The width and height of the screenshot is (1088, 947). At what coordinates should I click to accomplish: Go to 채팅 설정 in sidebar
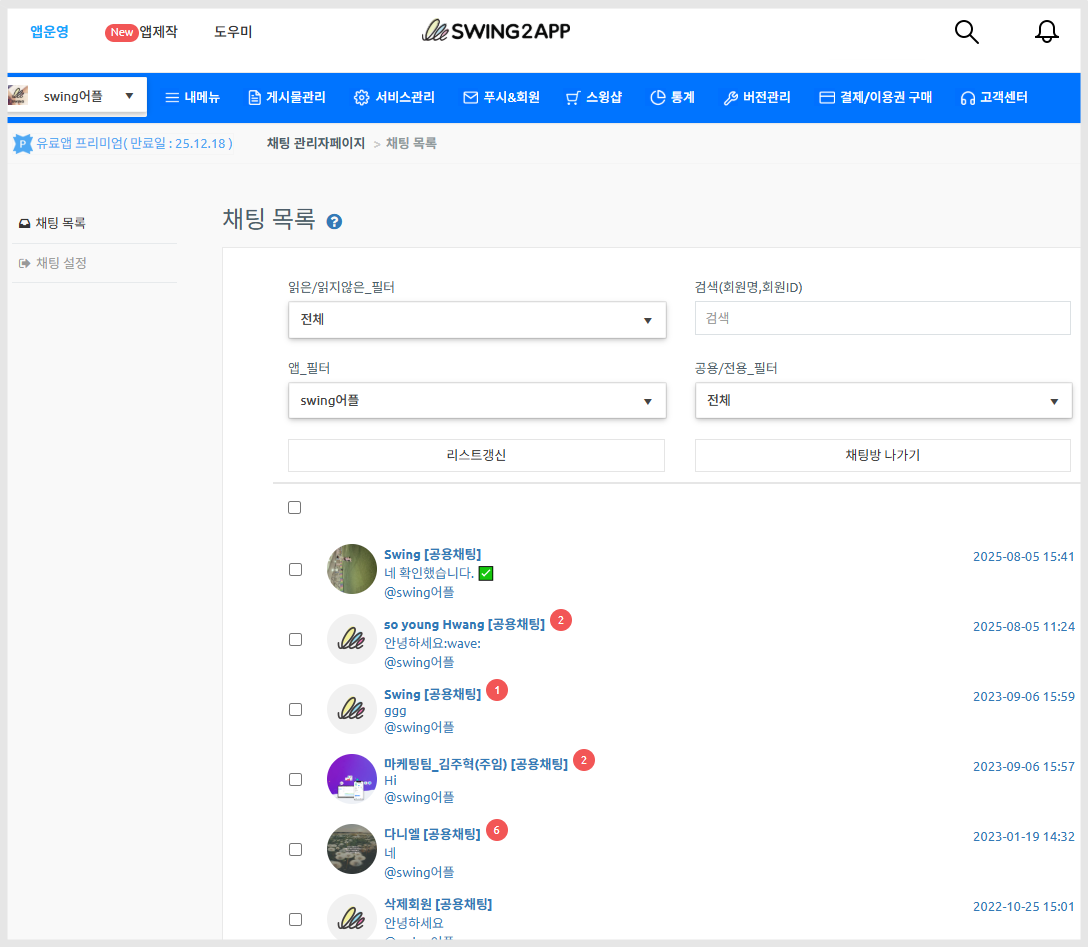[61, 263]
